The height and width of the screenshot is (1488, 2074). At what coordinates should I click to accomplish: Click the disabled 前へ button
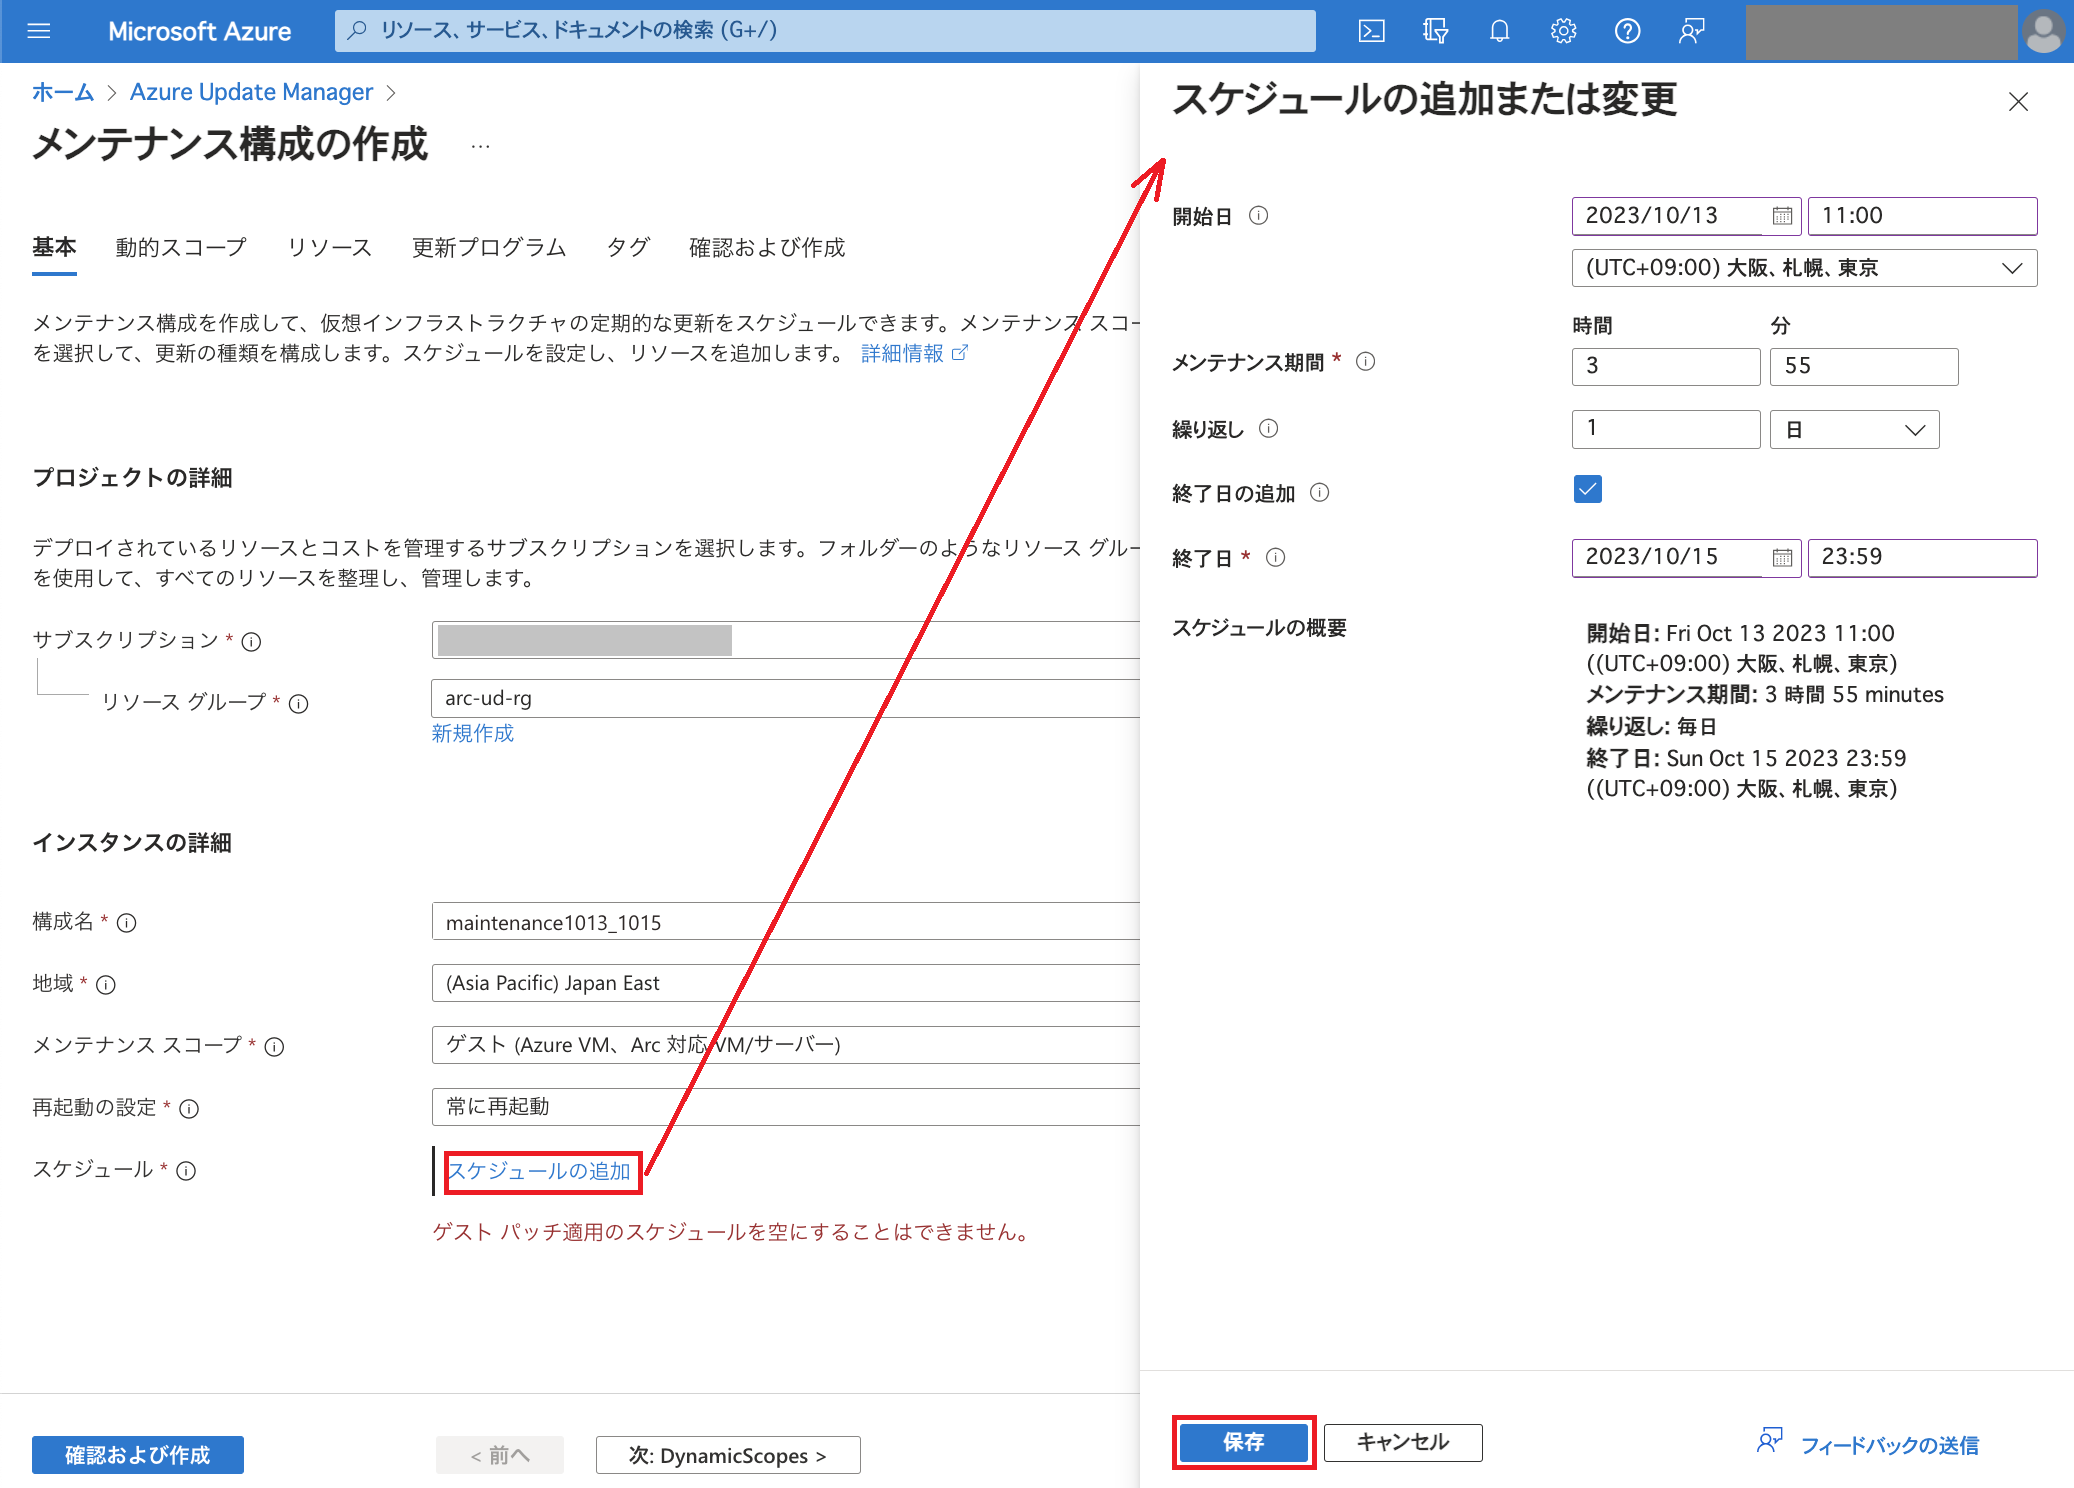pyautogui.click(x=500, y=1455)
